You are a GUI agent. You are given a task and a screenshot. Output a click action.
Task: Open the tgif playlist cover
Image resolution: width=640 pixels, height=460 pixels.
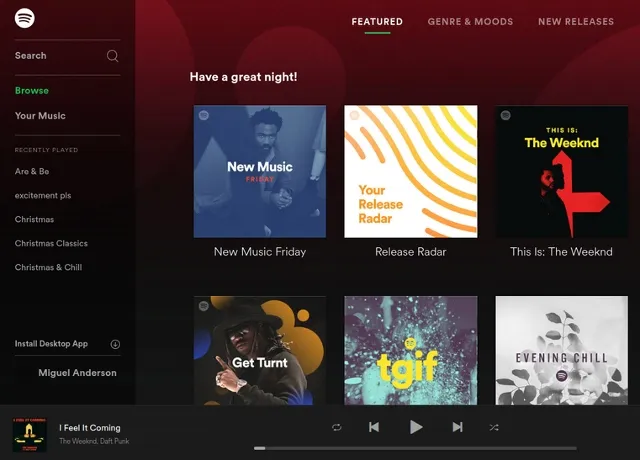tap(411, 350)
